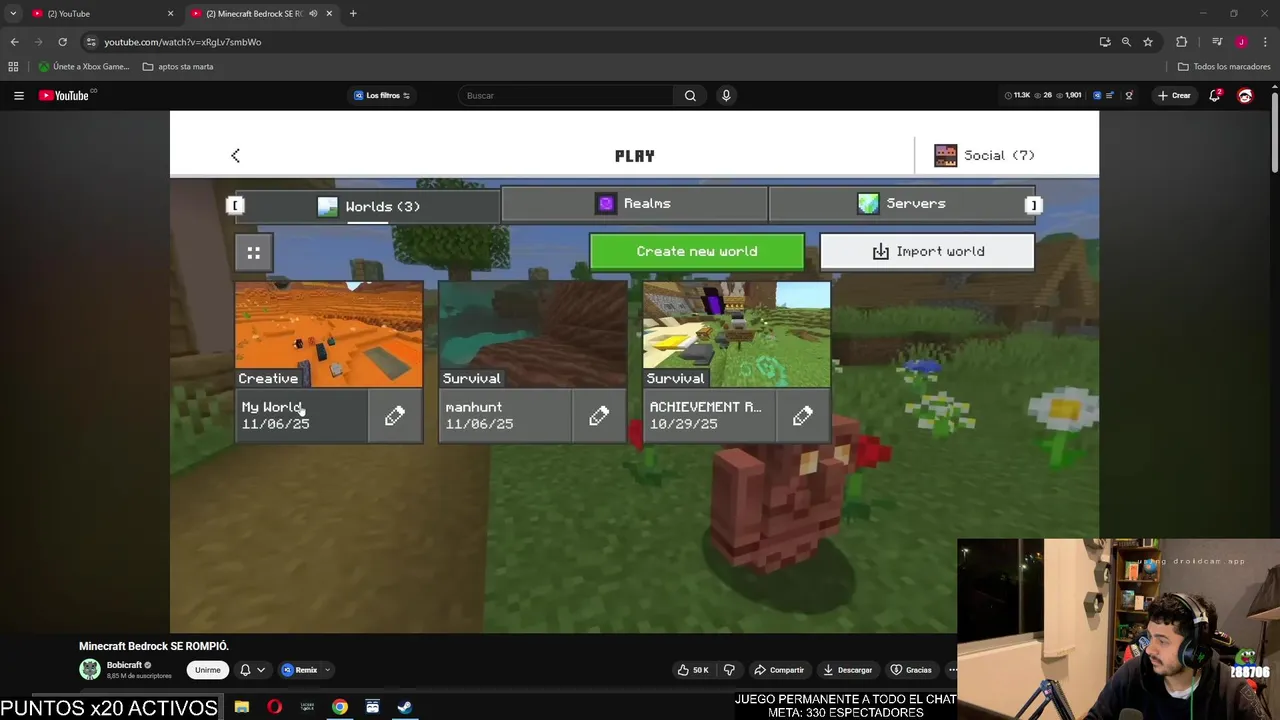
Task: Click the My World name label
Action: (271, 407)
